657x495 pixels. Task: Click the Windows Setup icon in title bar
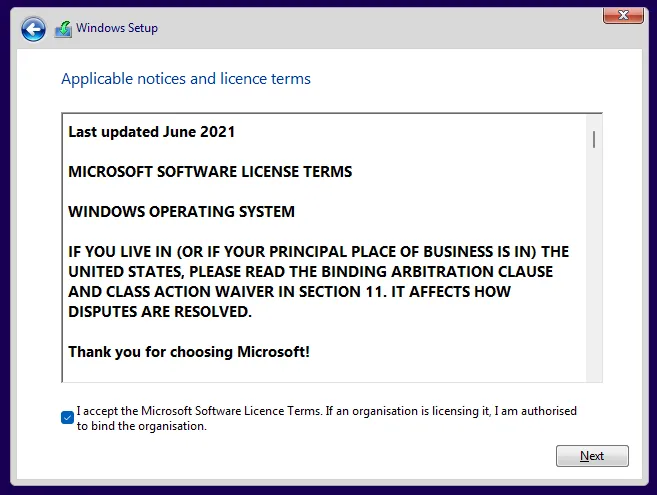pyautogui.click(x=63, y=29)
